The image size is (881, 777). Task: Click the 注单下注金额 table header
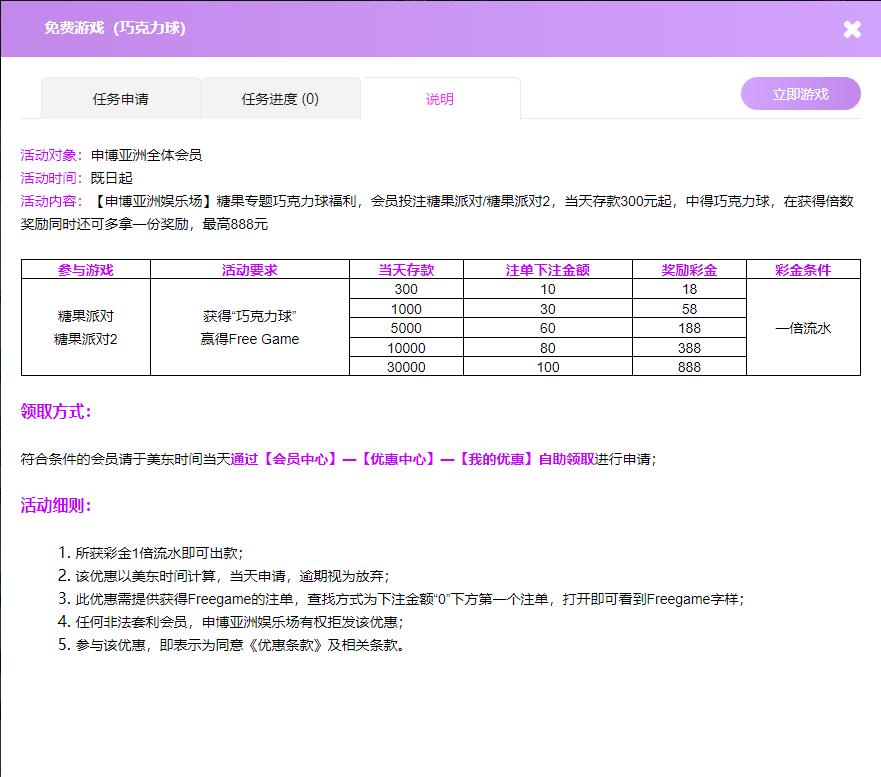coord(547,270)
